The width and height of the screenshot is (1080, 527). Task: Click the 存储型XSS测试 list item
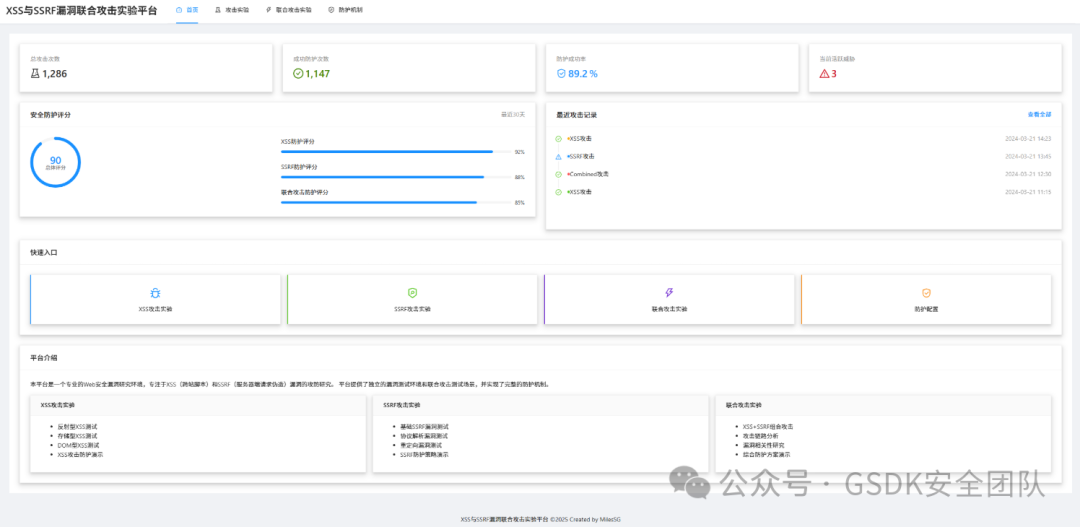tap(77, 436)
